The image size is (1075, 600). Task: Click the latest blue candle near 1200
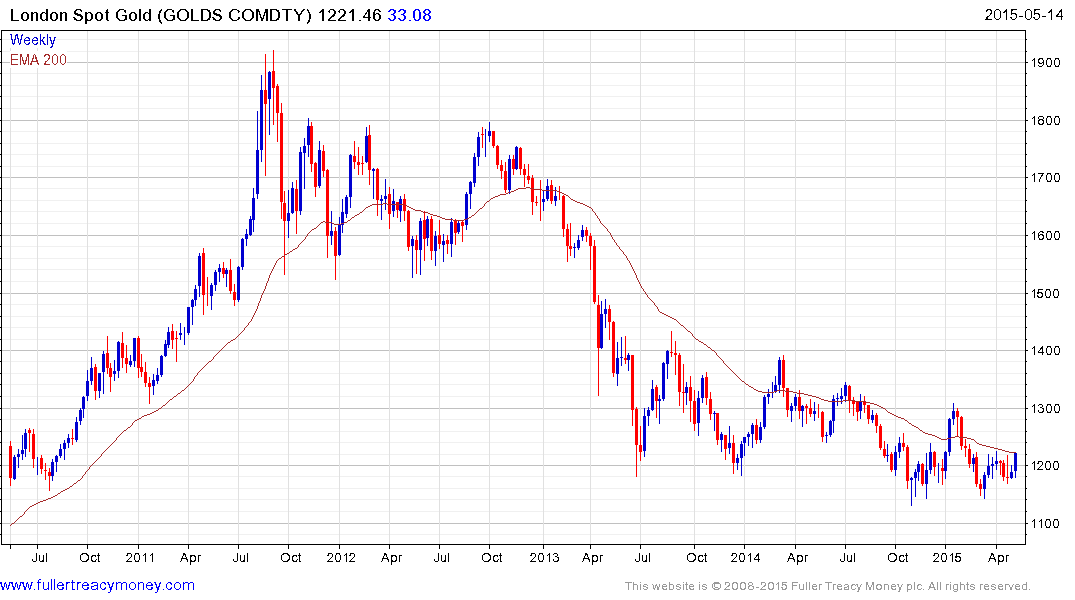pos(1015,462)
